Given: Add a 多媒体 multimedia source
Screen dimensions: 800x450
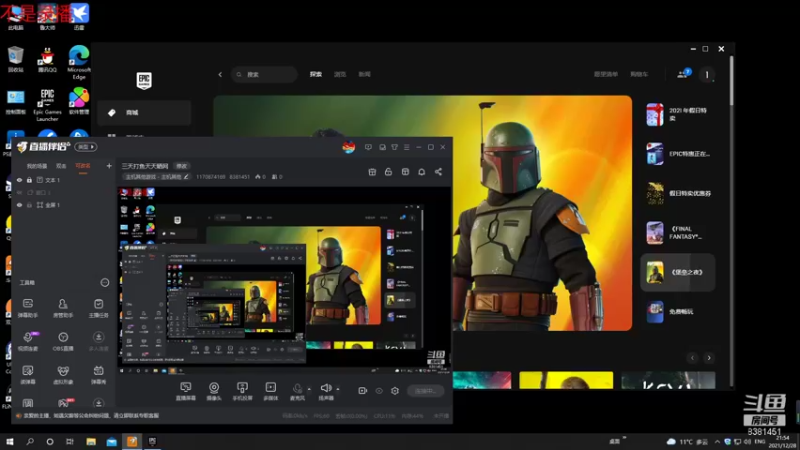Looking at the screenshot, I should click(x=270, y=391).
